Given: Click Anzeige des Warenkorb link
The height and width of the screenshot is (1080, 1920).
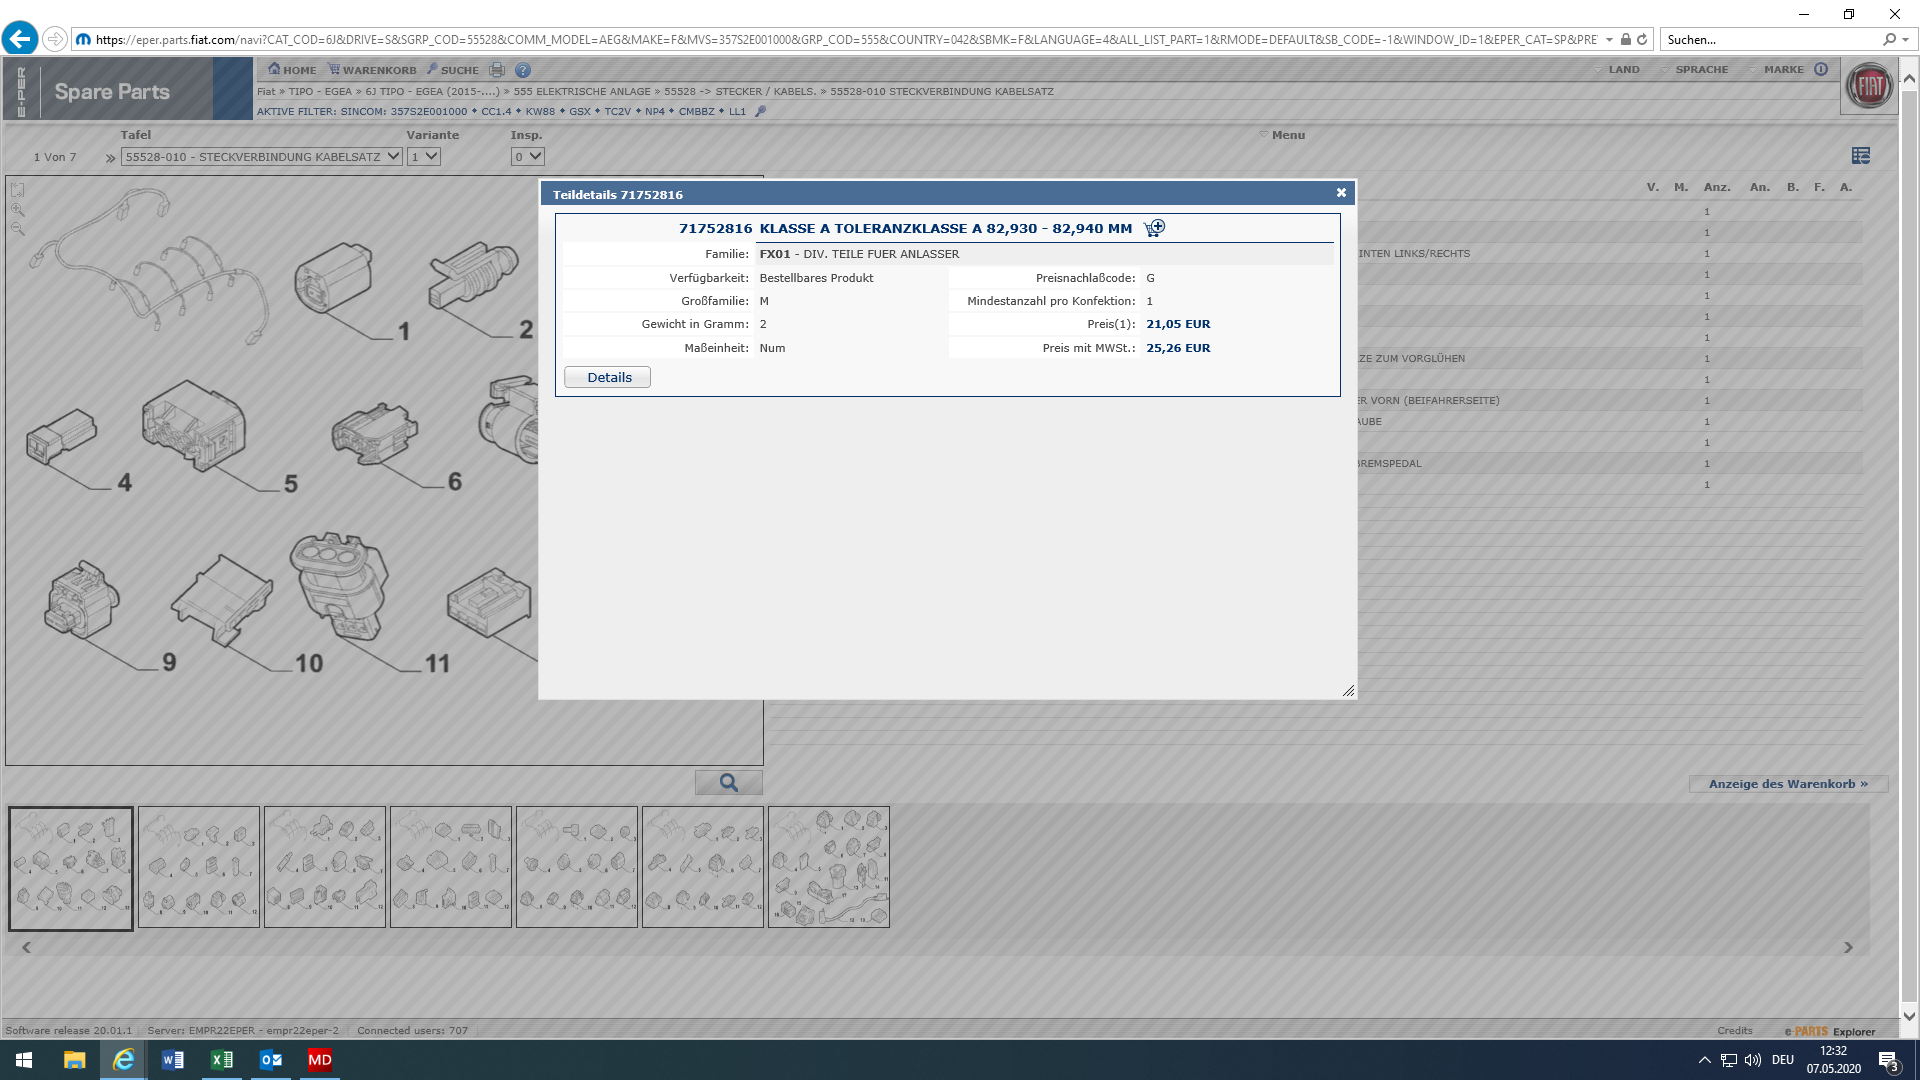Looking at the screenshot, I should coord(1787,784).
